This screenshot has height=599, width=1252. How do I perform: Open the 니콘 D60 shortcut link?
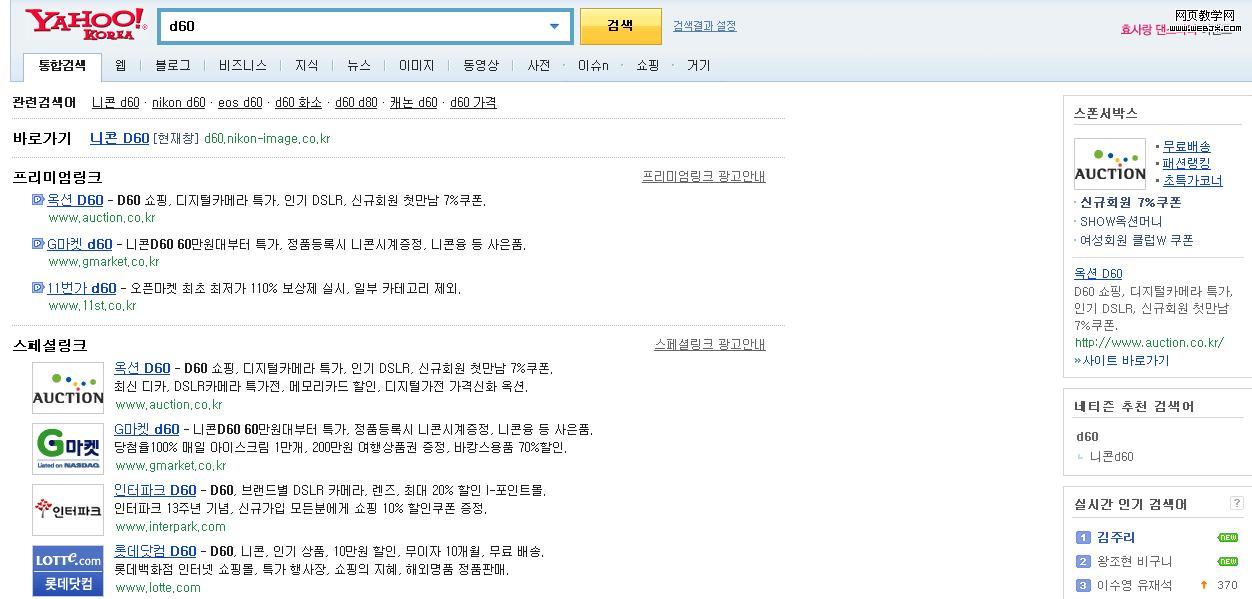(x=119, y=139)
